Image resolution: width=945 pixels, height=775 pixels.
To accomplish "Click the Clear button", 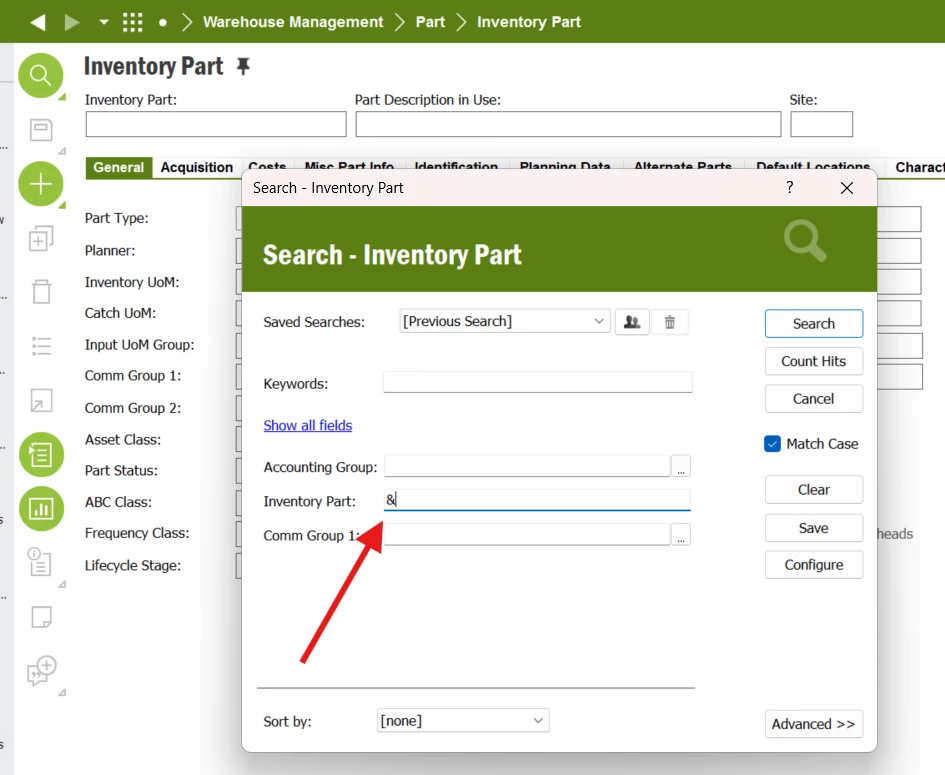I will click(814, 490).
